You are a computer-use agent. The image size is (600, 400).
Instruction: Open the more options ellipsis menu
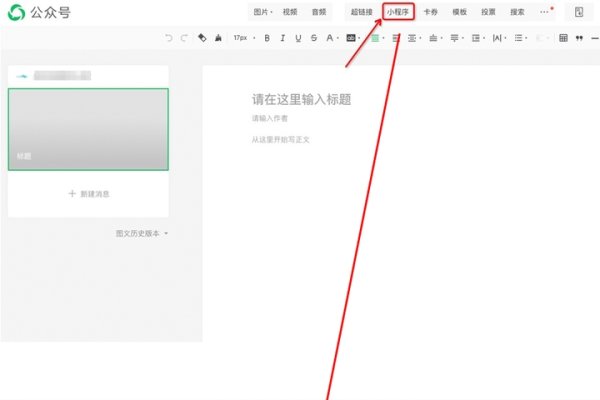(545, 12)
